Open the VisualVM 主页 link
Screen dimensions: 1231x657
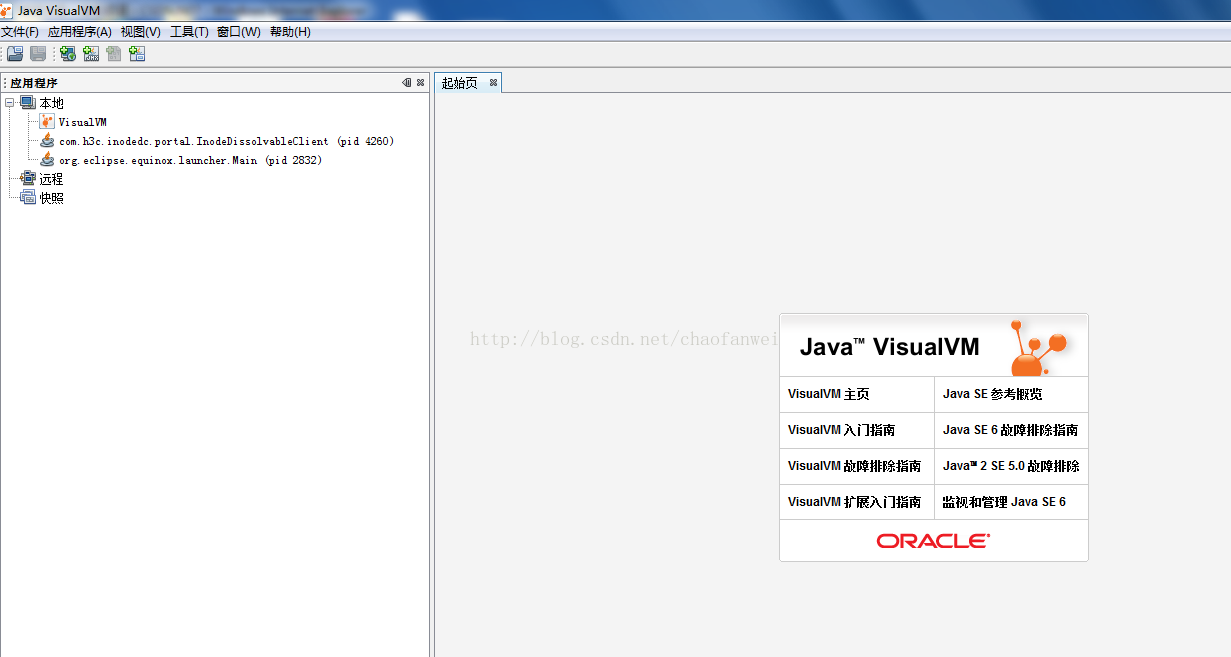pos(829,394)
